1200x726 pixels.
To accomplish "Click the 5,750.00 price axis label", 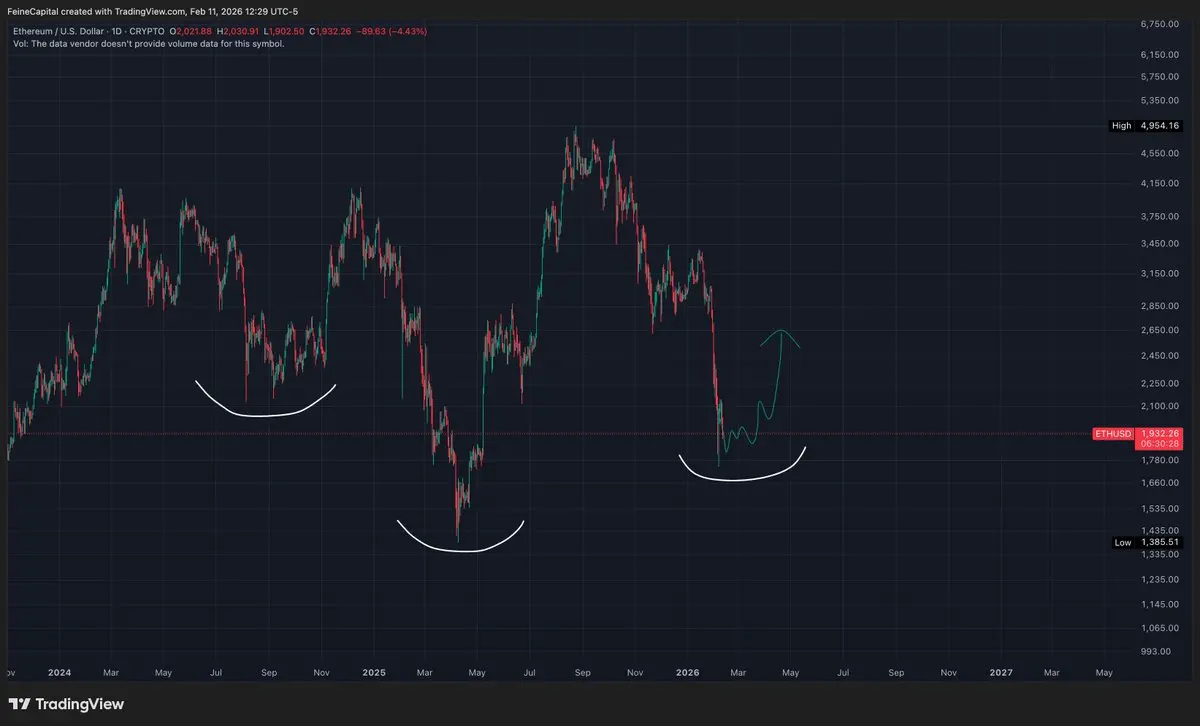I will tap(1160, 76).
